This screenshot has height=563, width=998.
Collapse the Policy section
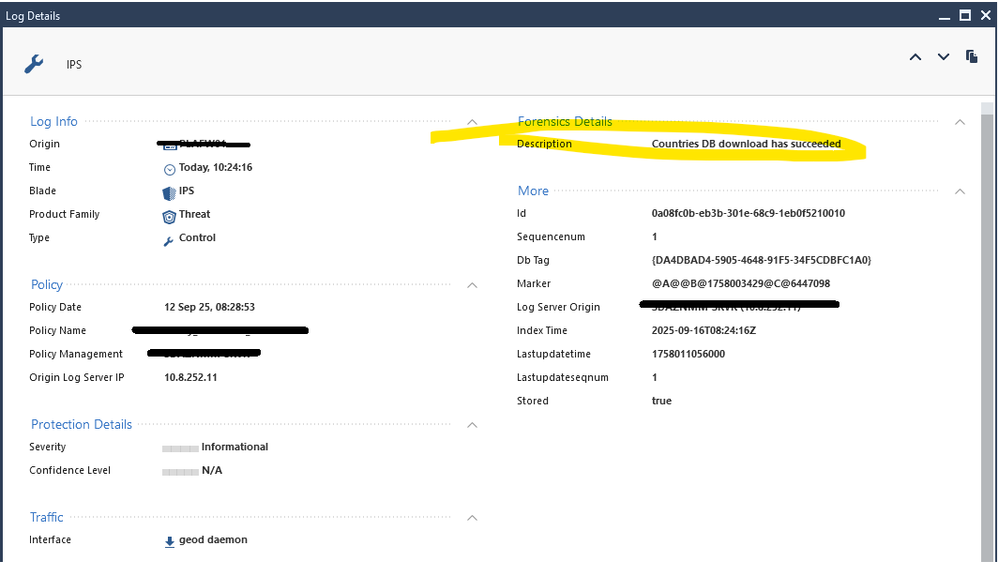pos(473,285)
